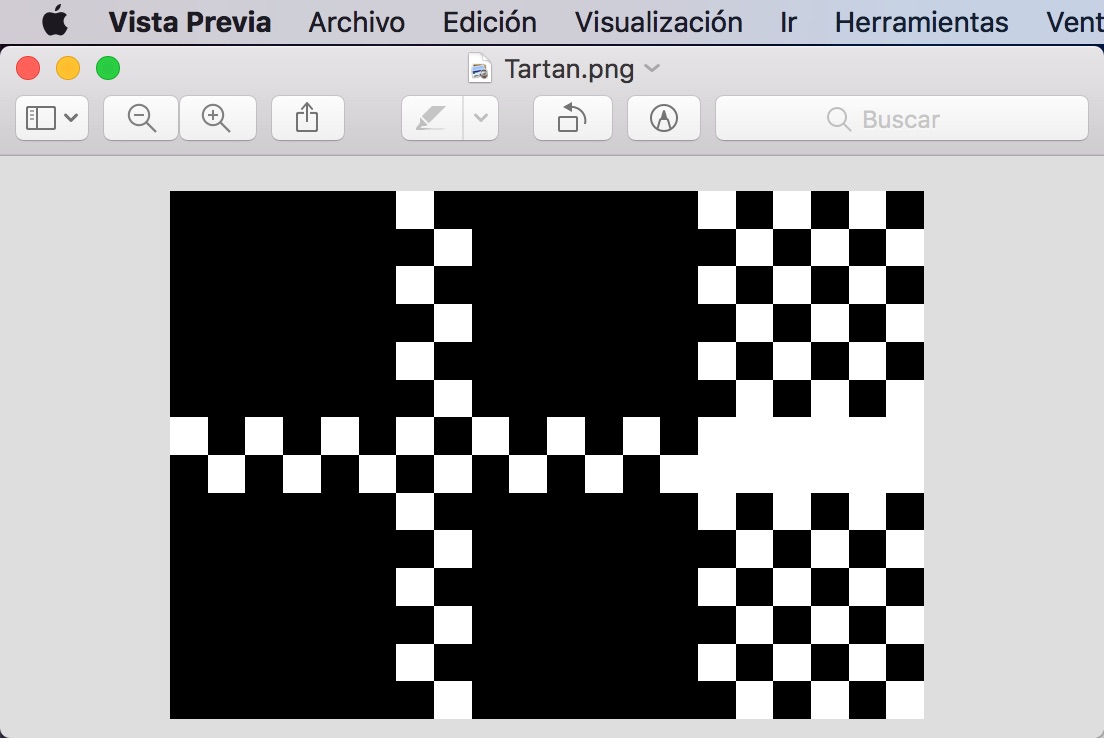Open the Ir menu
The height and width of the screenshot is (738, 1104).
[787, 21]
